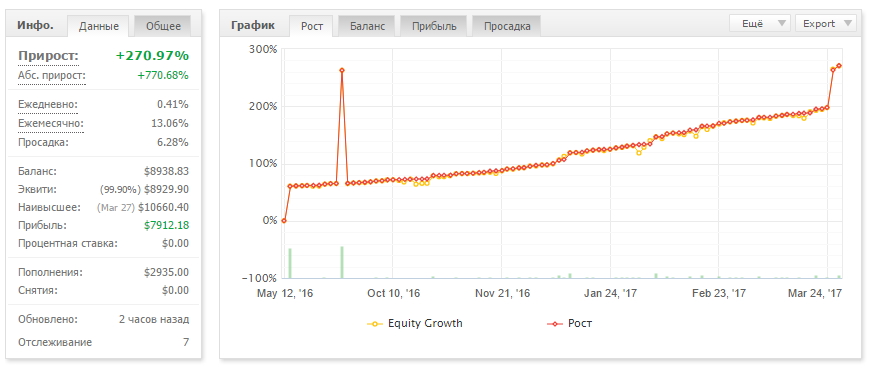The height and width of the screenshot is (375, 870).
Task: Open the Ещё dropdown menu
Action: [760, 23]
